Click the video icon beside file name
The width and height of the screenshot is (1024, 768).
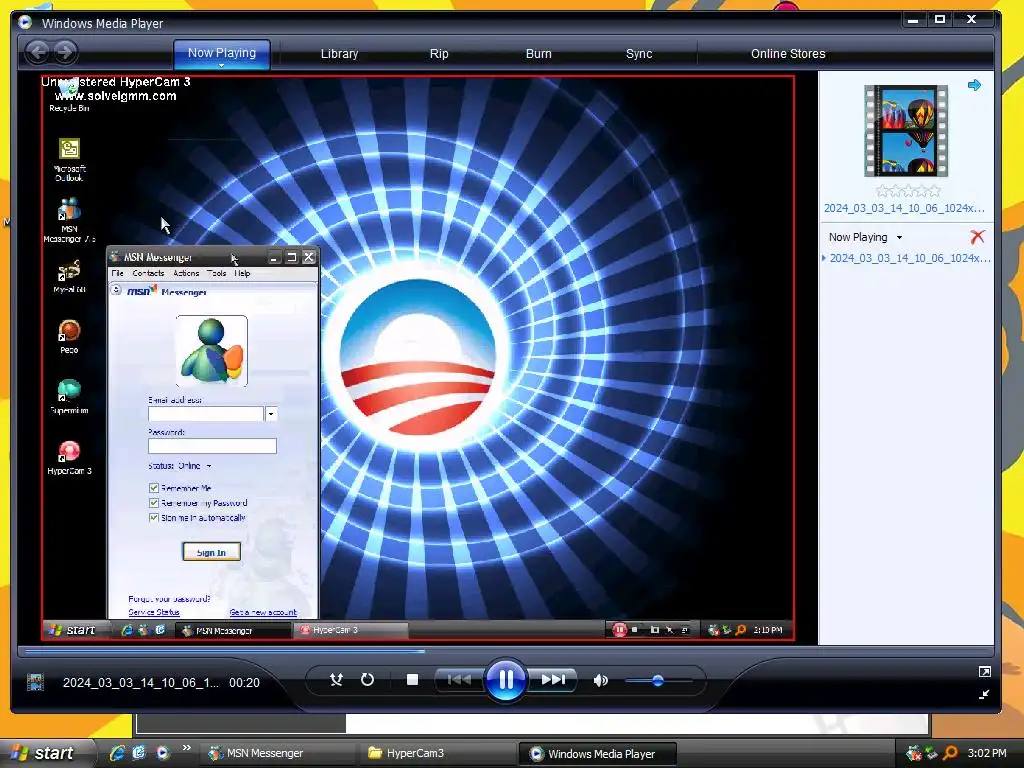coord(35,682)
